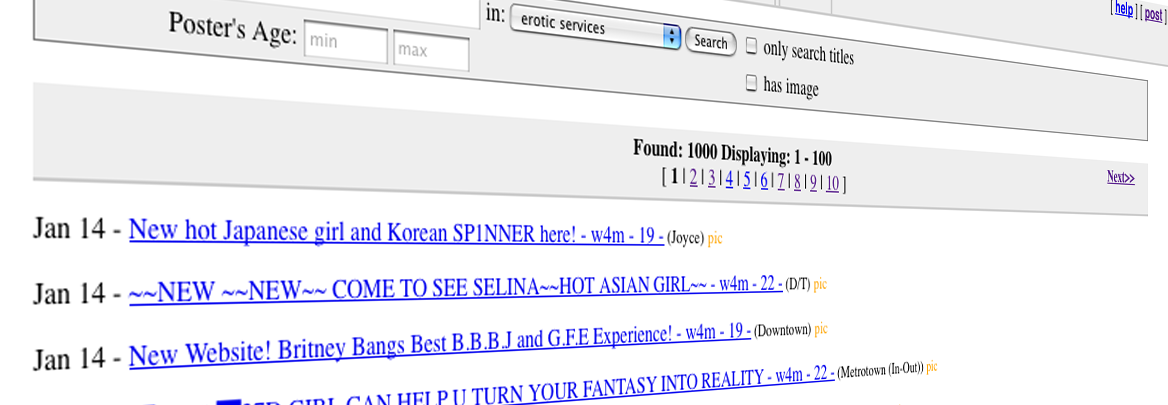Switch to results page 8
This screenshot has width=1168, height=405.
(x=797, y=182)
